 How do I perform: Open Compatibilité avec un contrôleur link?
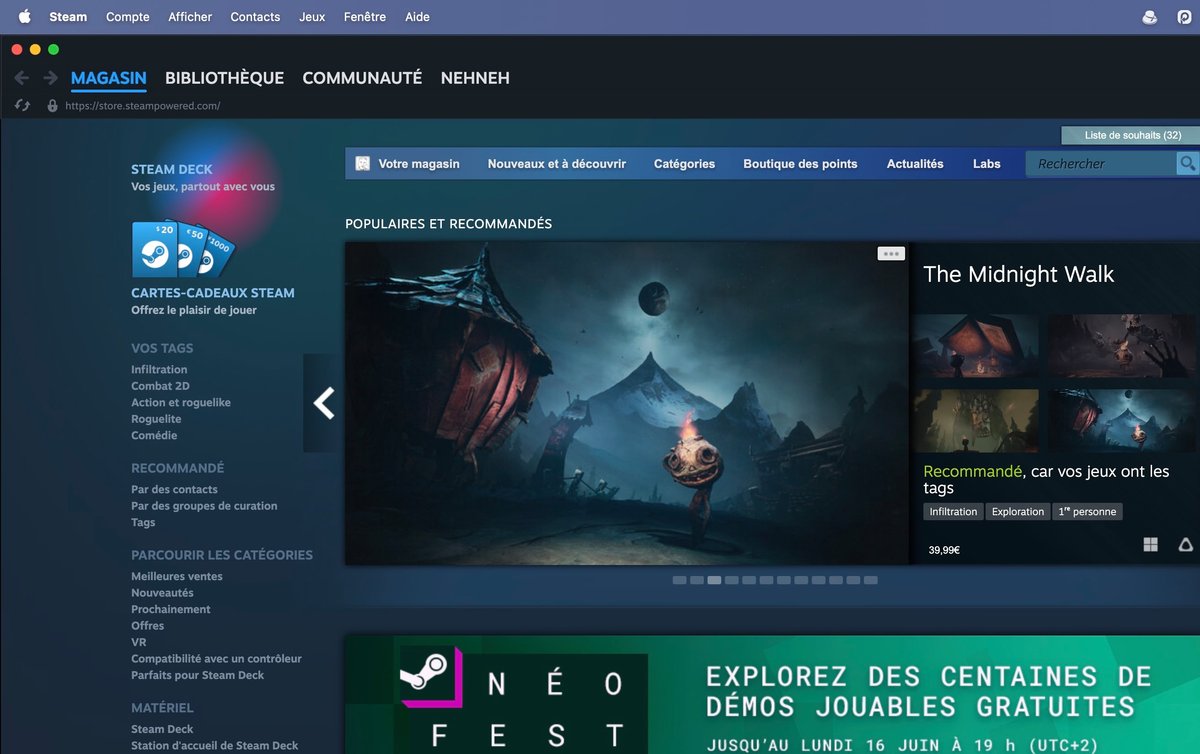coord(216,659)
